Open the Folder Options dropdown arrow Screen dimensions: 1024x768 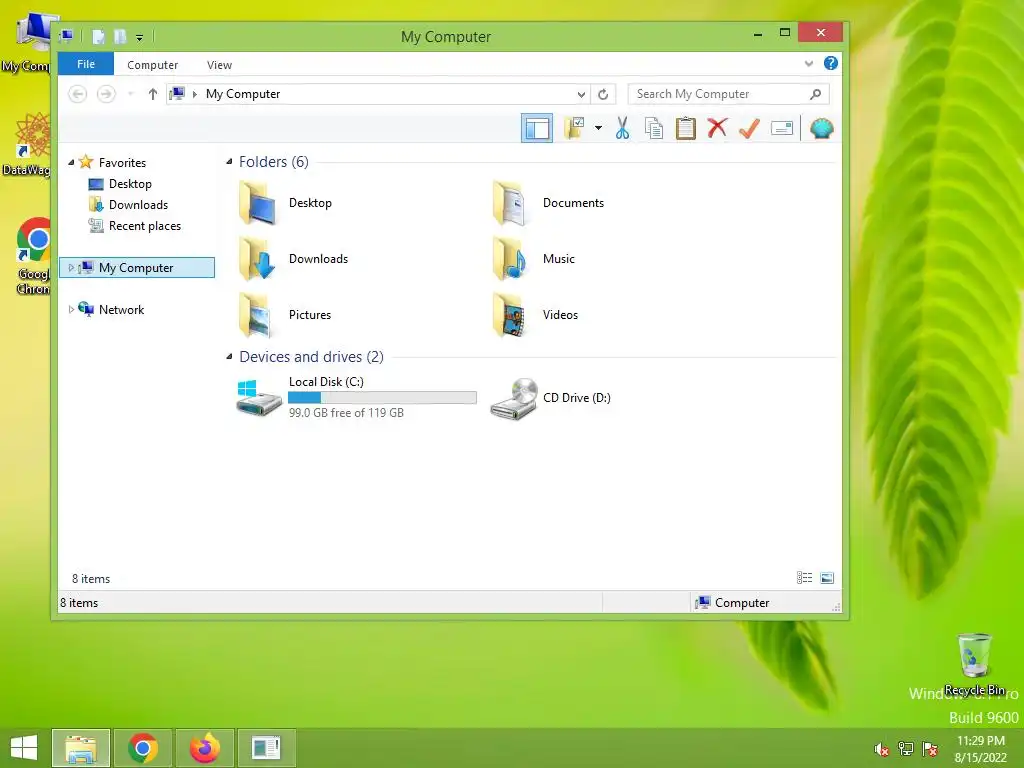pos(598,128)
